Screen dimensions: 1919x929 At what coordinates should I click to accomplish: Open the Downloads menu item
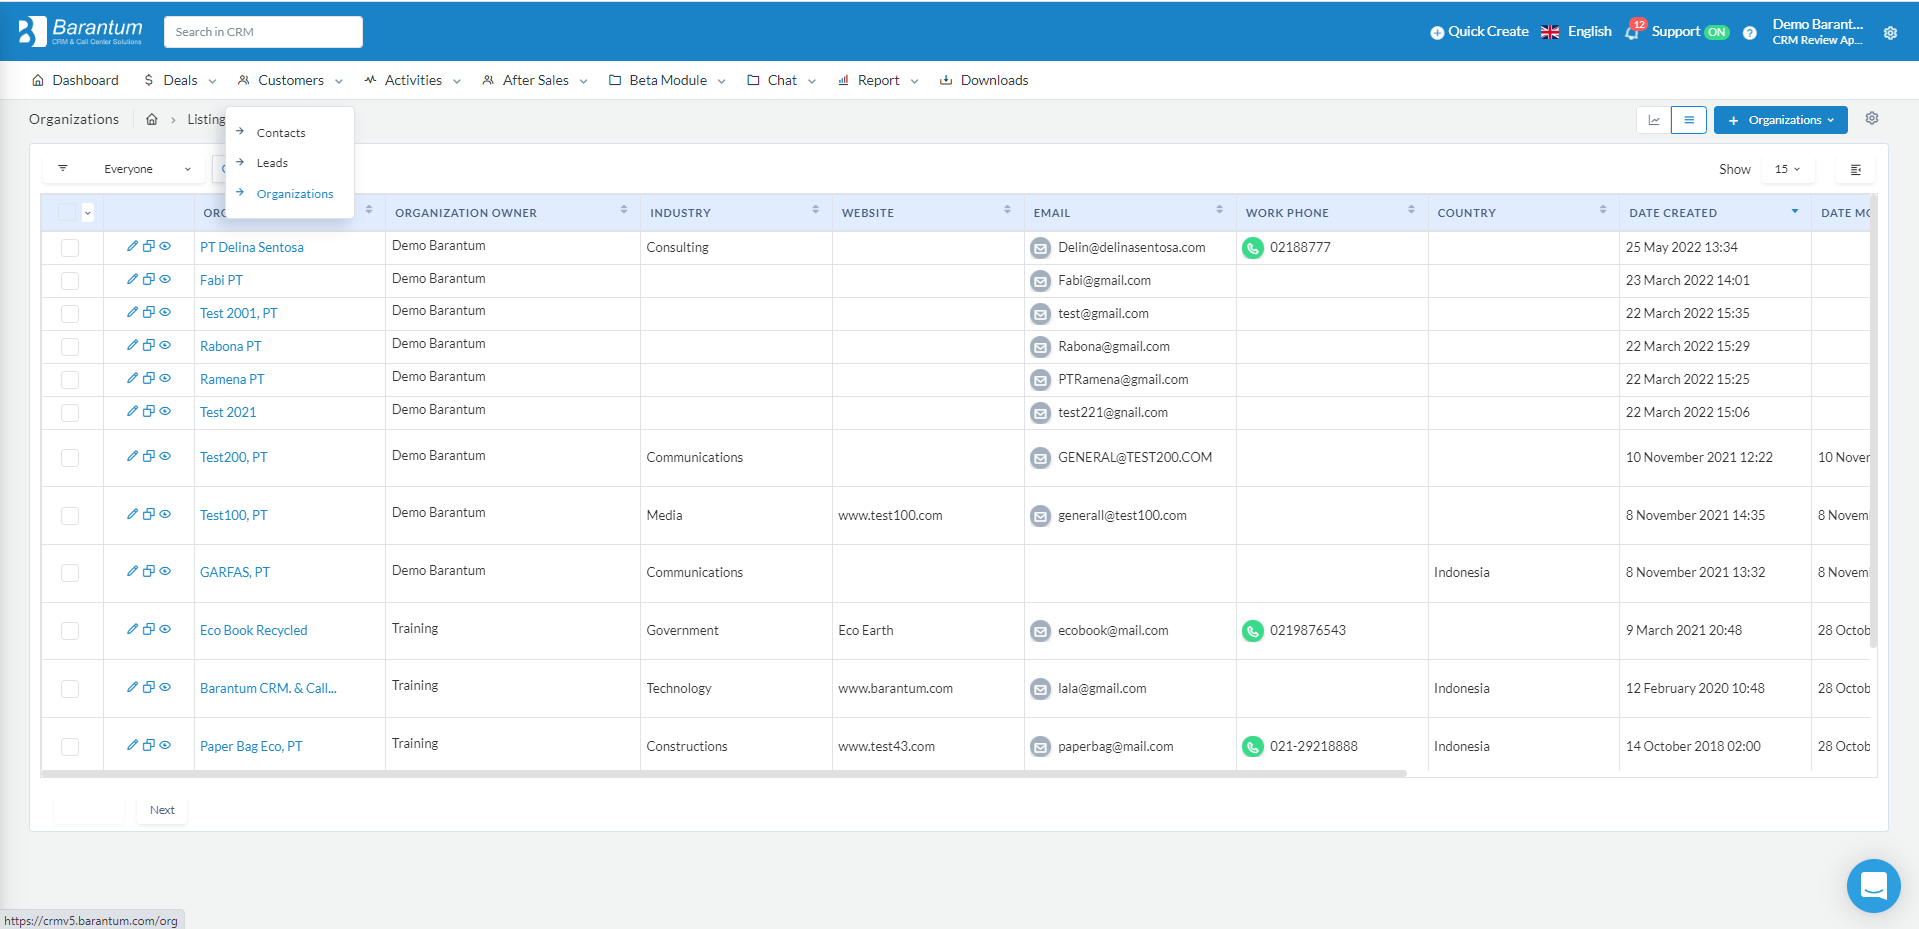tap(984, 80)
